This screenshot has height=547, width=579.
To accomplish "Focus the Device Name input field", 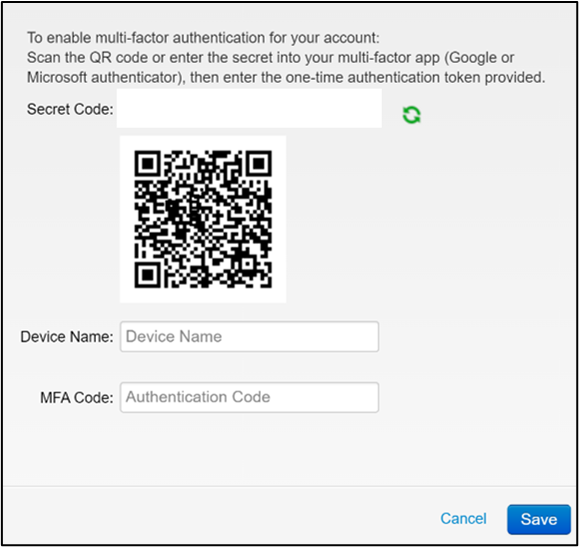I will pos(249,336).
